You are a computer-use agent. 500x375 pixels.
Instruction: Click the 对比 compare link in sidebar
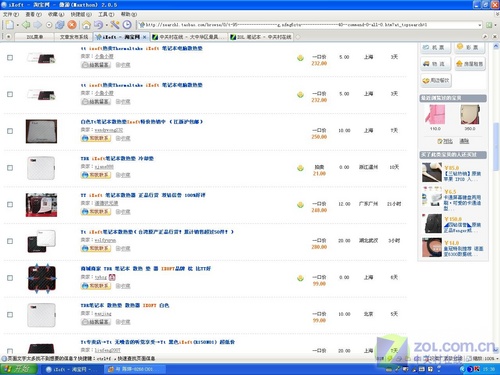coord(445,141)
